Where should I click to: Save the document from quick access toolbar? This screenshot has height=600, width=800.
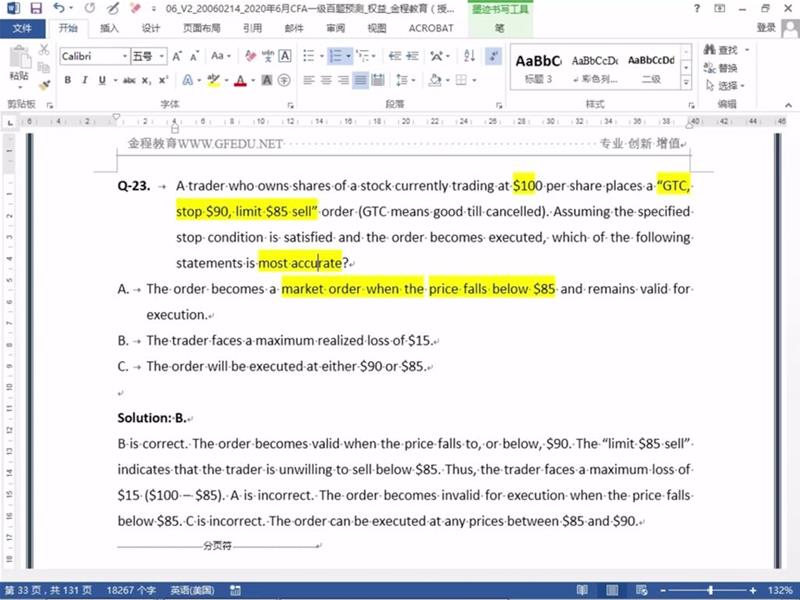[x=36, y=8]
